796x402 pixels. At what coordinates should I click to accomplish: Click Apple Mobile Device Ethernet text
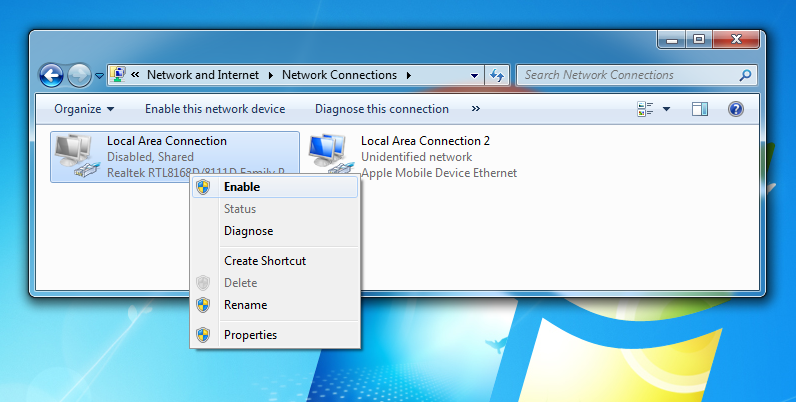click(x=439, y=173)
